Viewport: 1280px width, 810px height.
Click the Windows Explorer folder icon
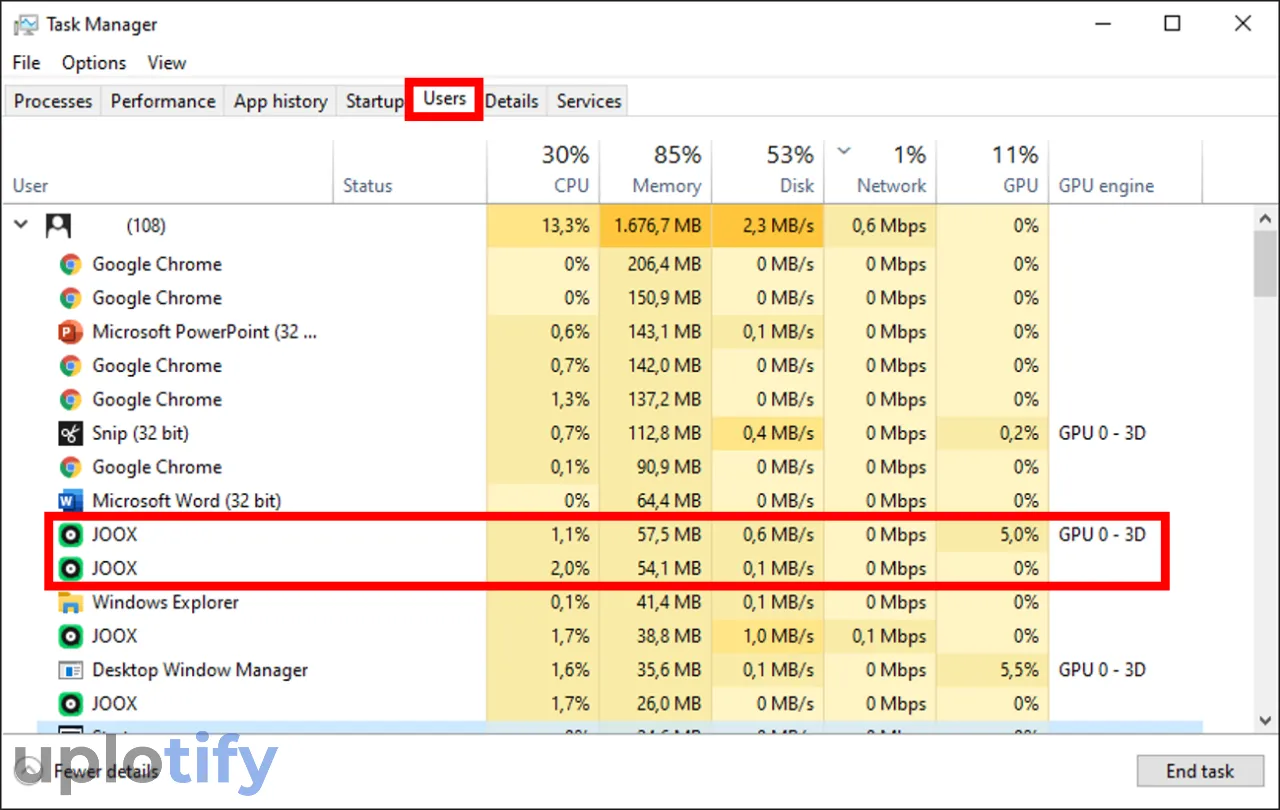(70, 603)
